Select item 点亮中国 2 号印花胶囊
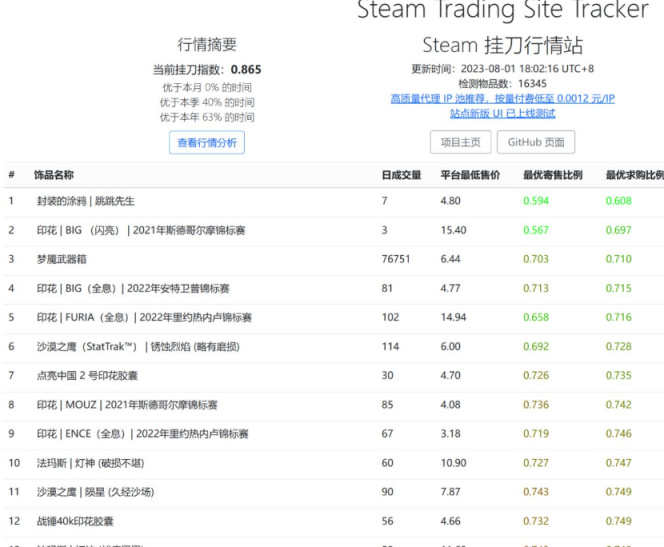The image size is (664, 547). click(87, 376)
